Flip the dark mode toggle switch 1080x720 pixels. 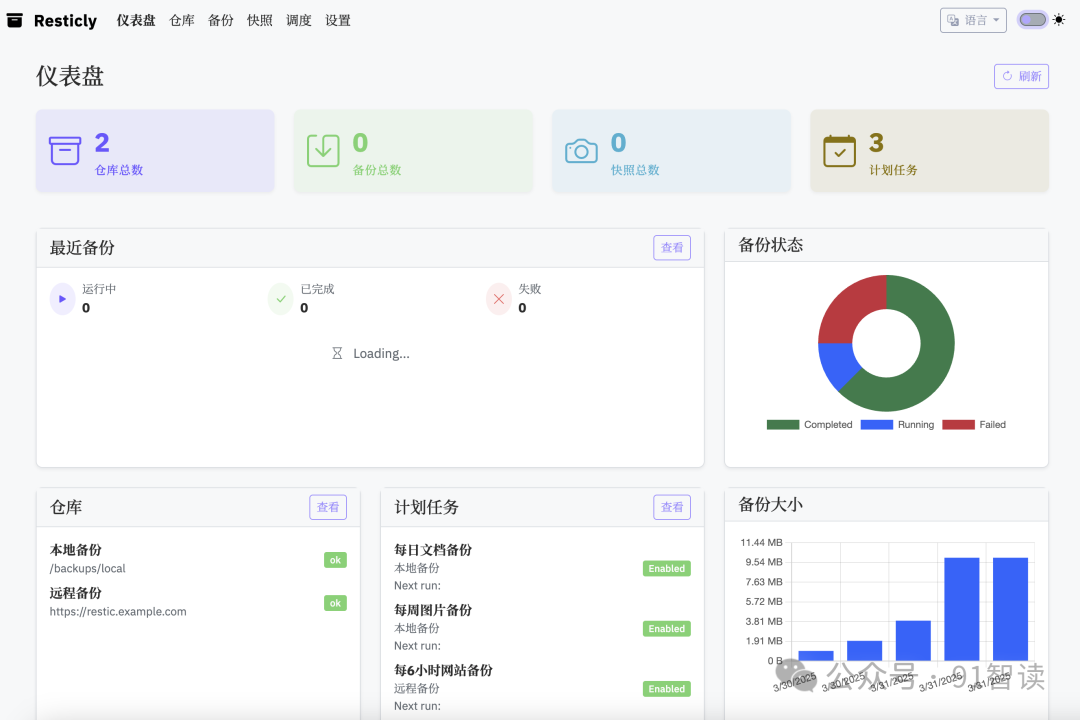click(1032, 18)
